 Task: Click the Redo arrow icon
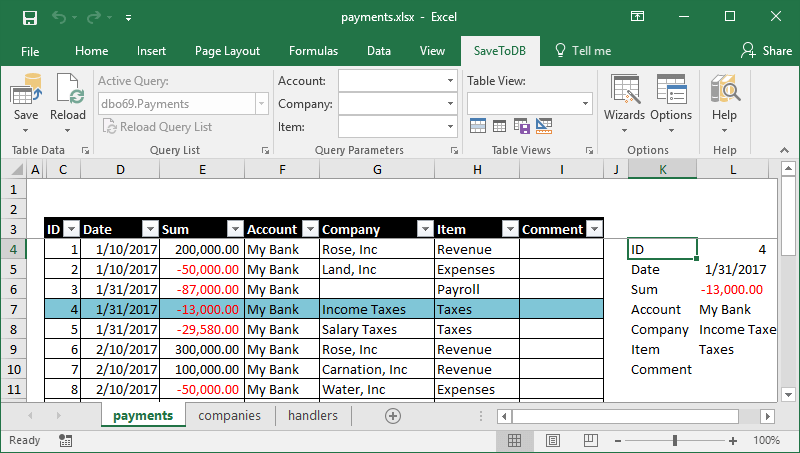tap(94, 18)
